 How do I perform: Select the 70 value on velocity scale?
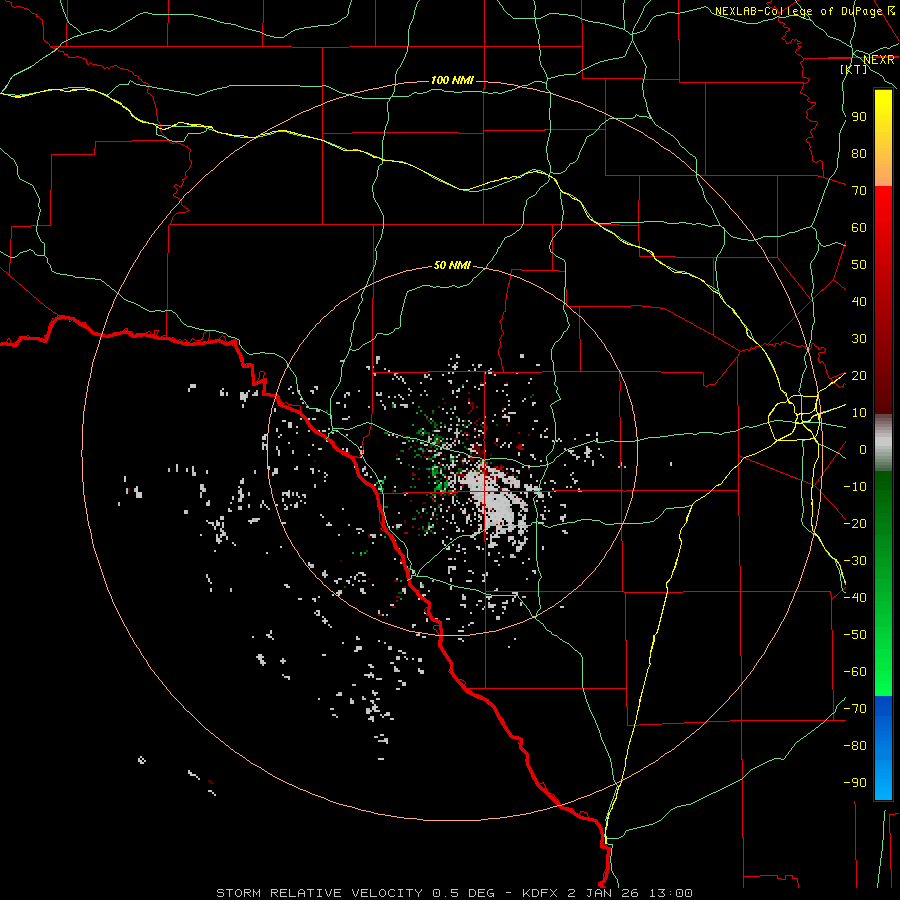point(859,191)
